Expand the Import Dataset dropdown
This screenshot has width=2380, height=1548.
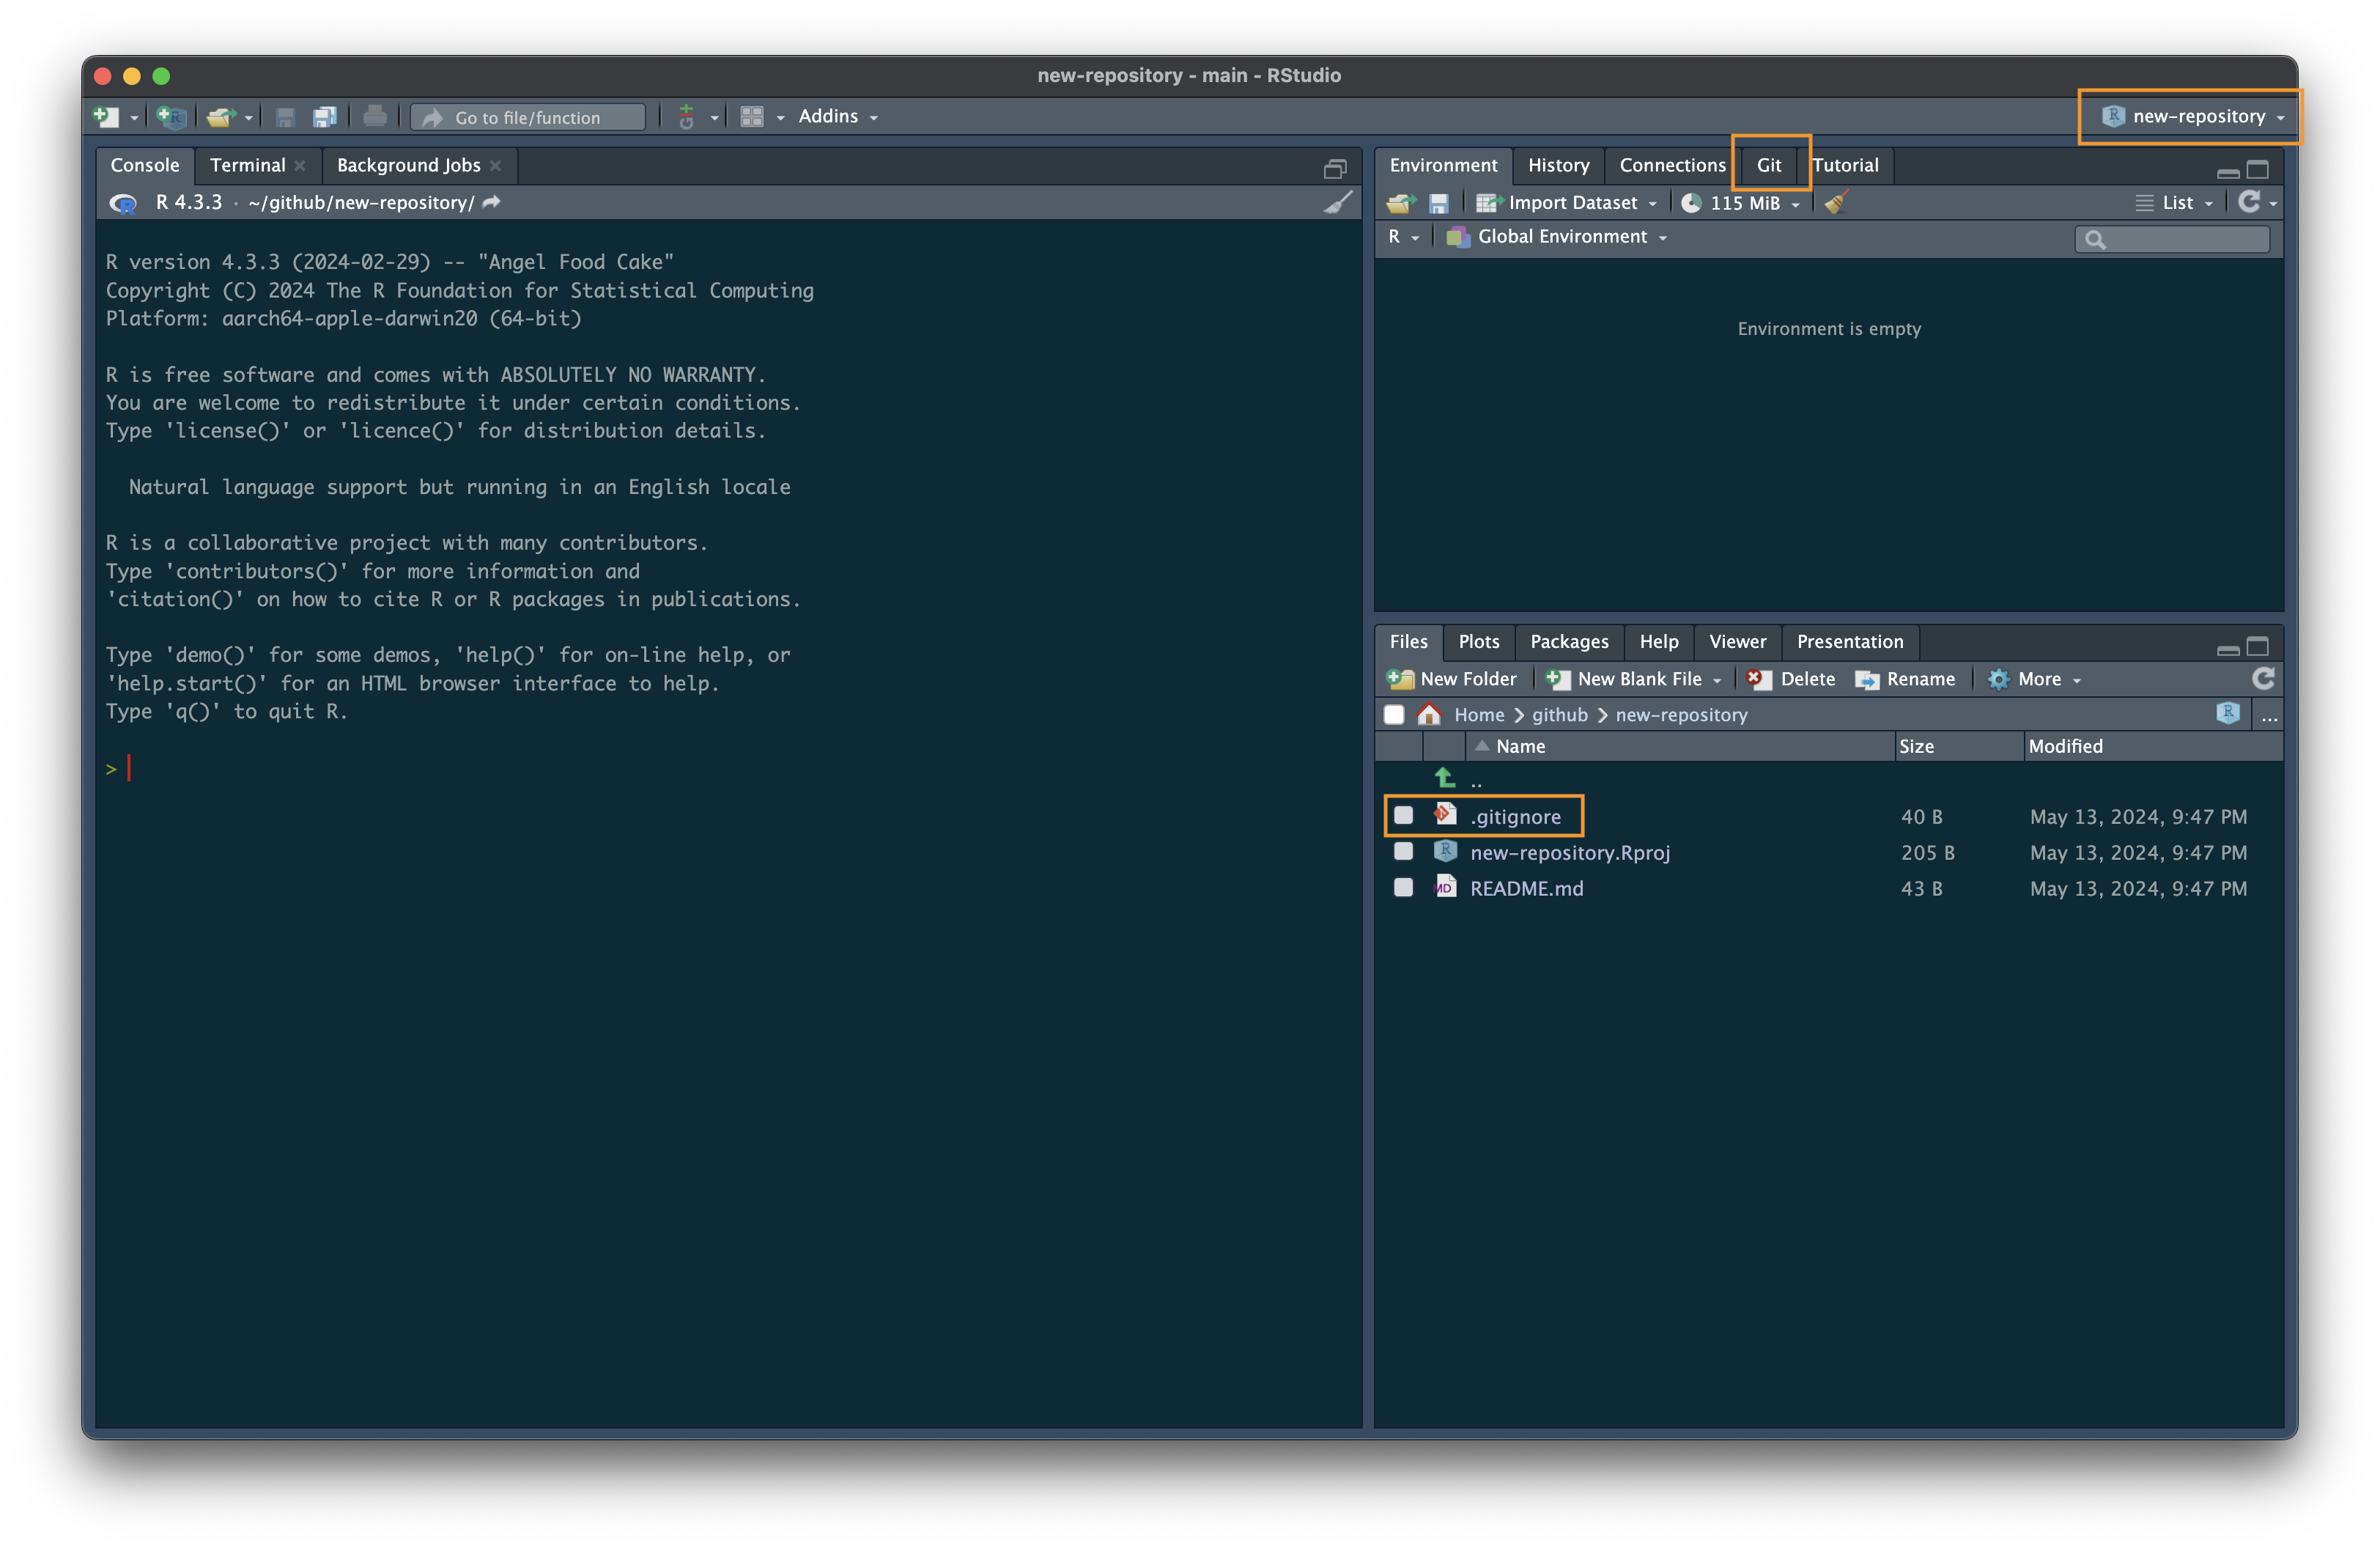pos(1570,204)
